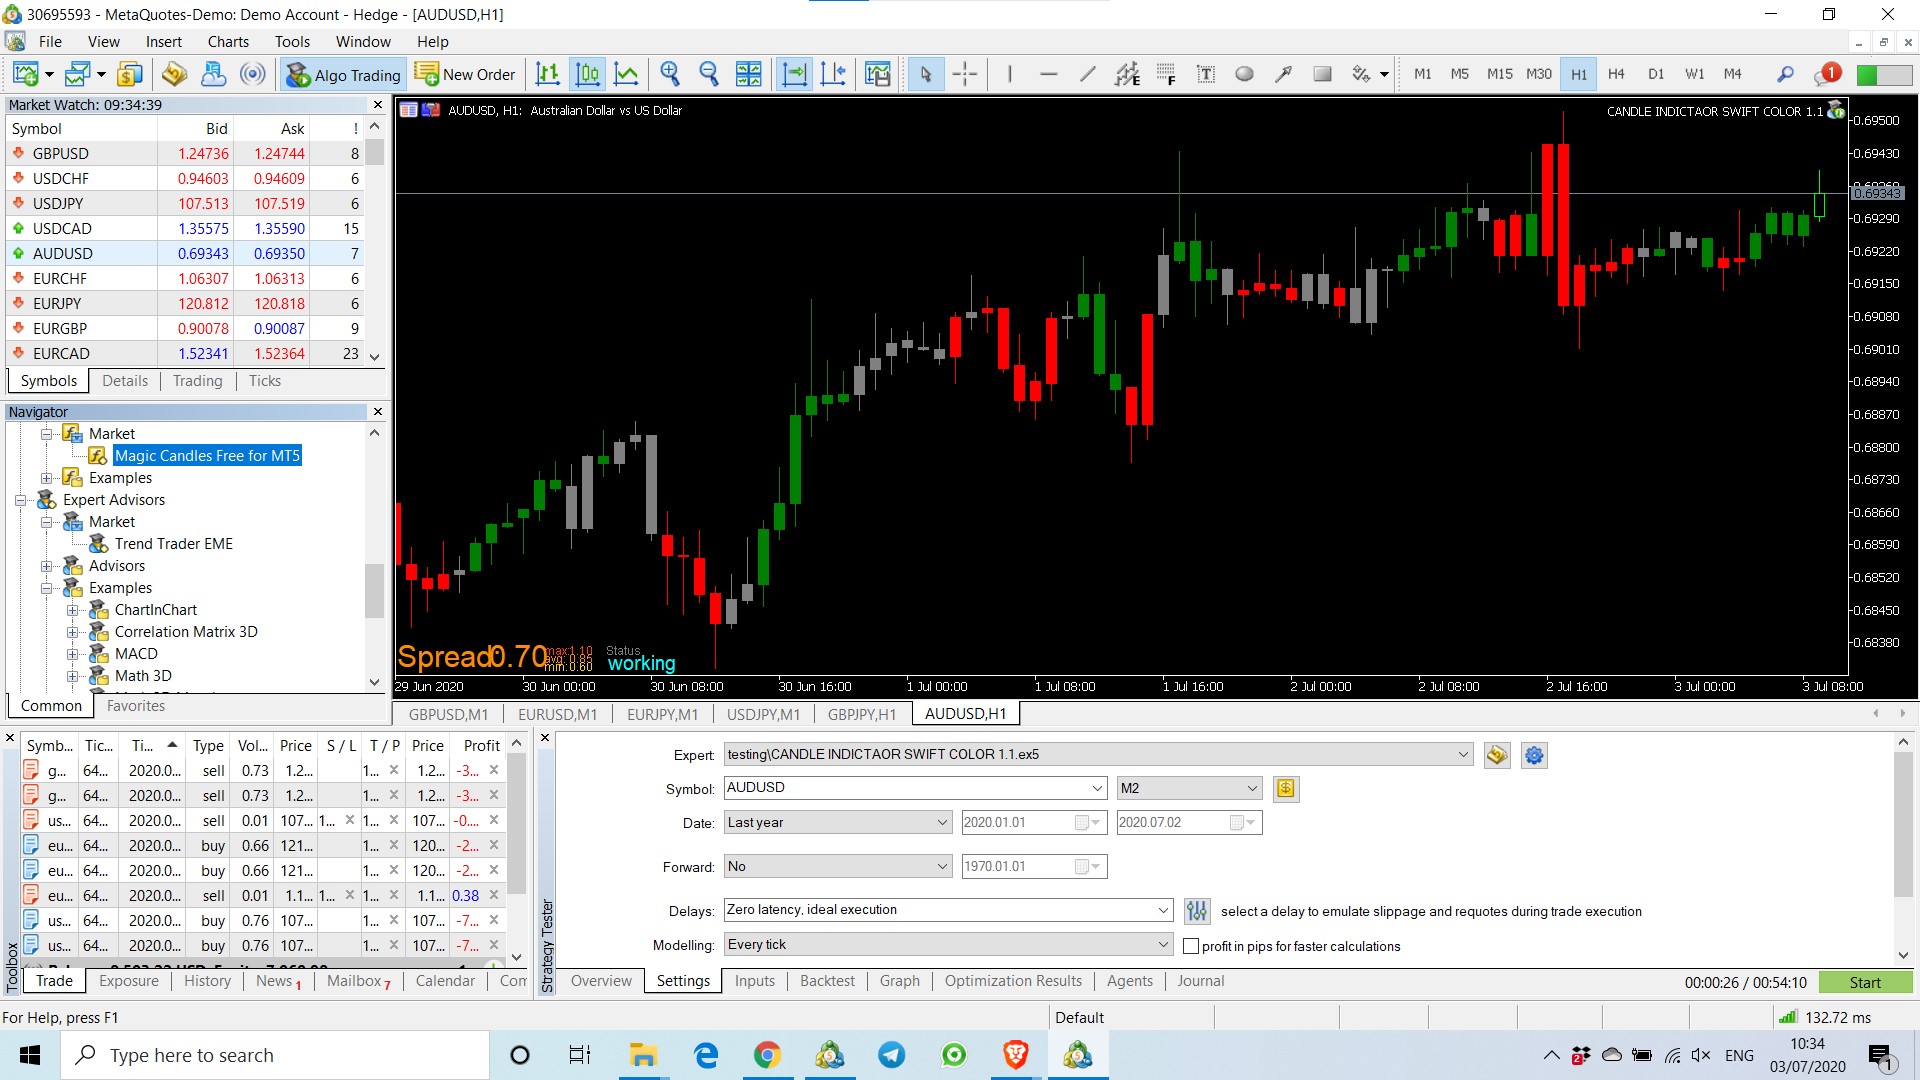Click the zoom in magnifier icon
The height and width of the screenshot is (1080, 1920).
pos(670,74)
